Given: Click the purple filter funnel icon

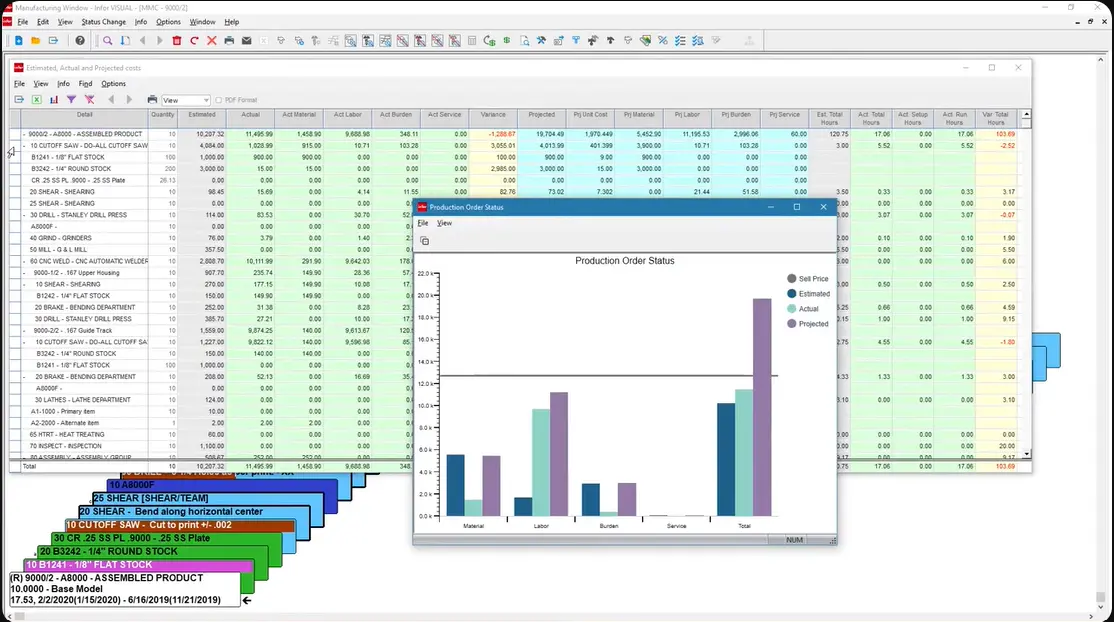Looking at the screenshot, I should pos(71,100).
